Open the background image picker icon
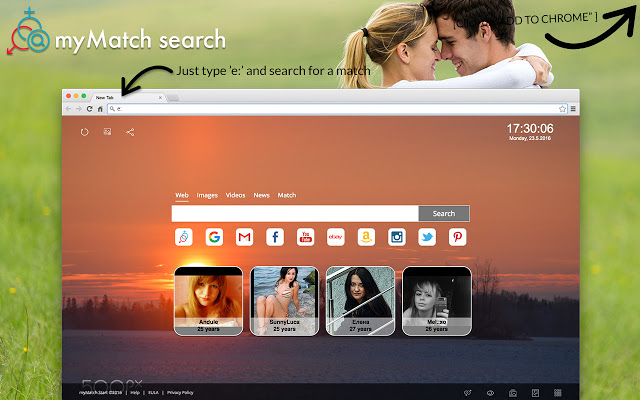641x401 pixels. pos(107,132)
